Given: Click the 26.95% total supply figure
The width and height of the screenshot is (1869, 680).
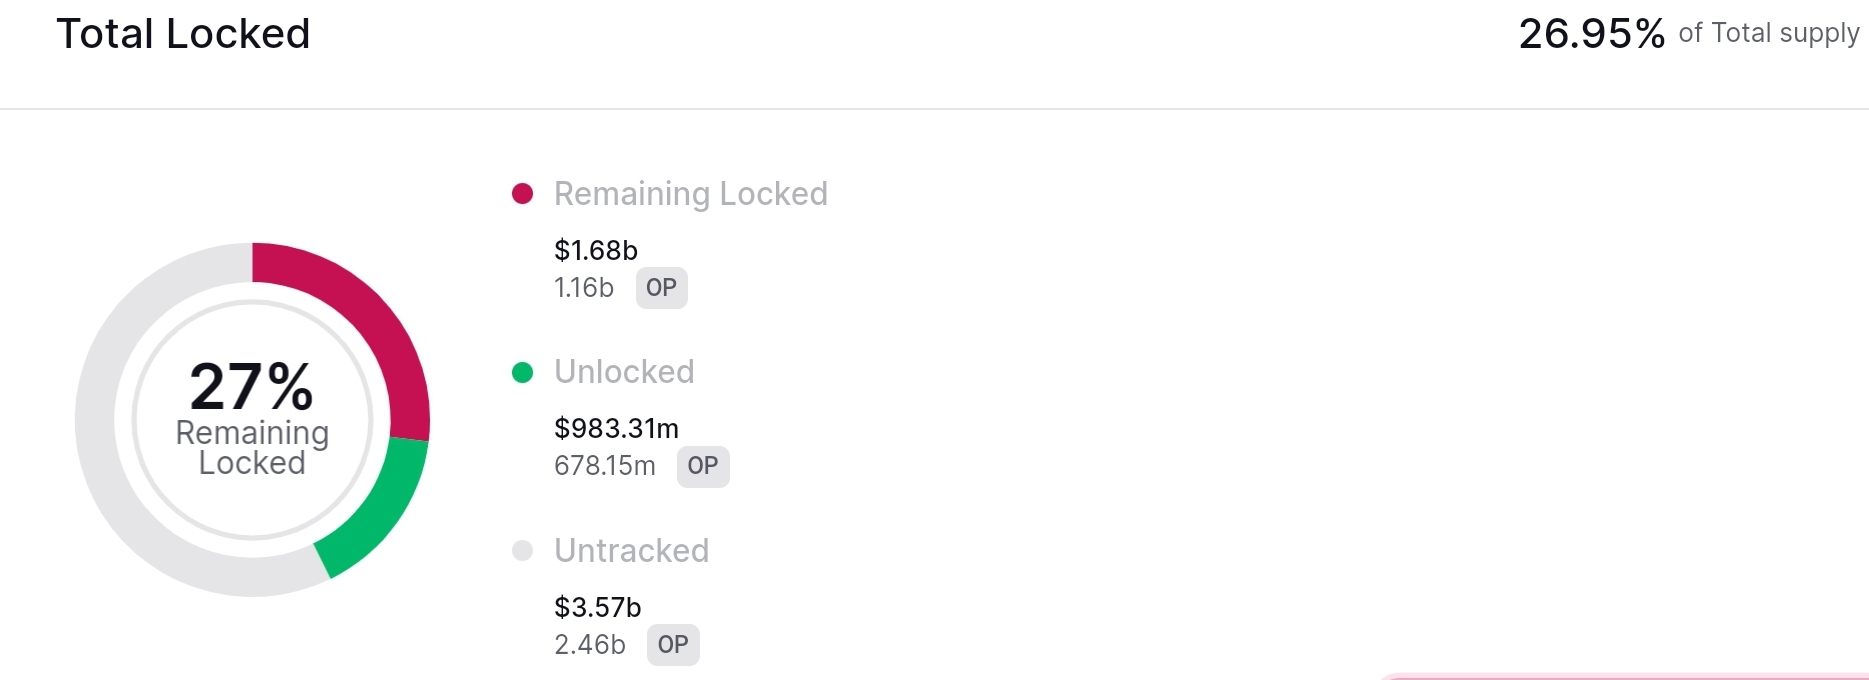Looking at the screenshot, I should [1592, 34].
